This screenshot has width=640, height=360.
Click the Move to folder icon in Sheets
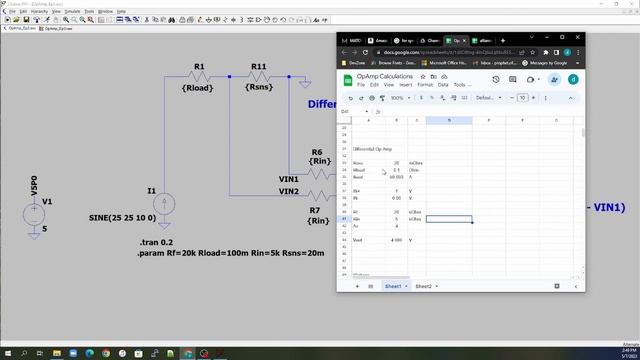(x=433, y=76)
